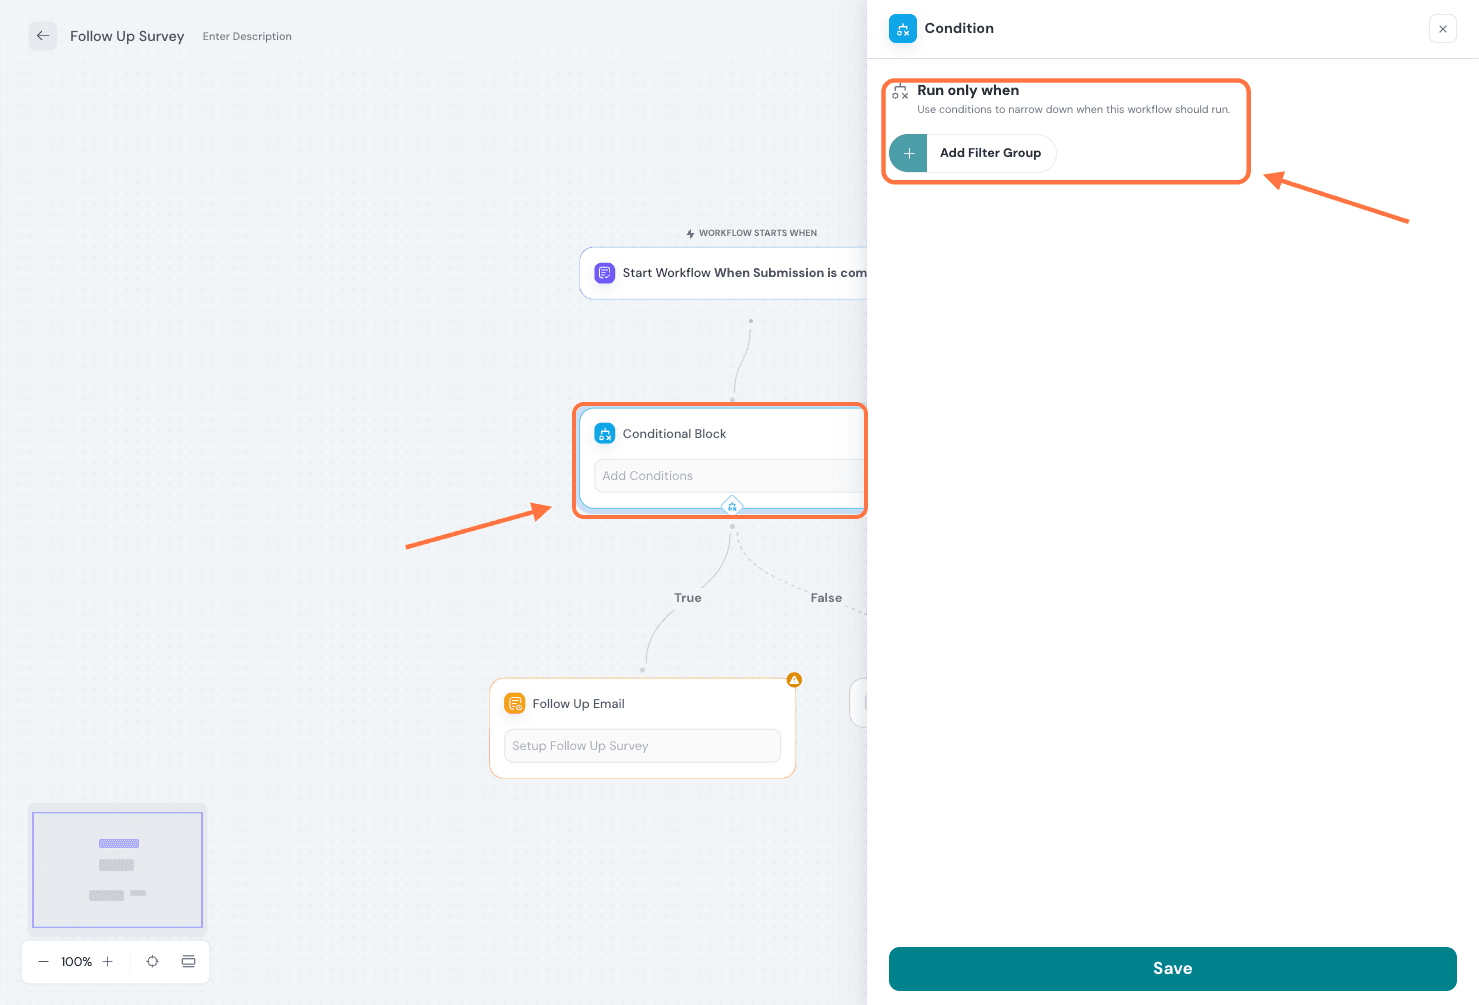Click the back arrow beside Follow Up Survey
Viewport: 1479px width, 1005px height.
point(43,36)
